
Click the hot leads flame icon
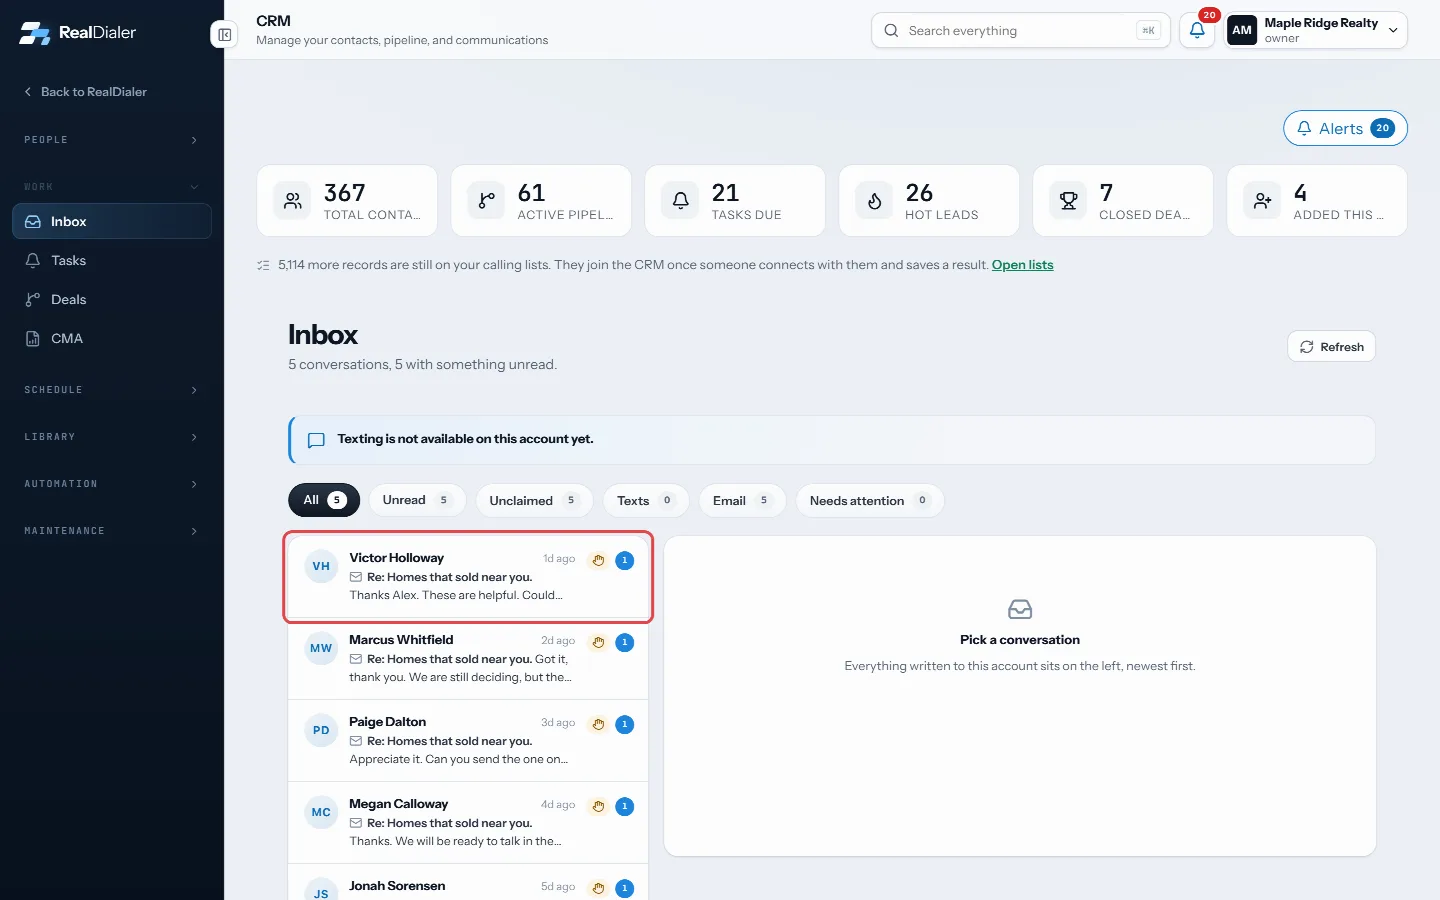[875, 201]
